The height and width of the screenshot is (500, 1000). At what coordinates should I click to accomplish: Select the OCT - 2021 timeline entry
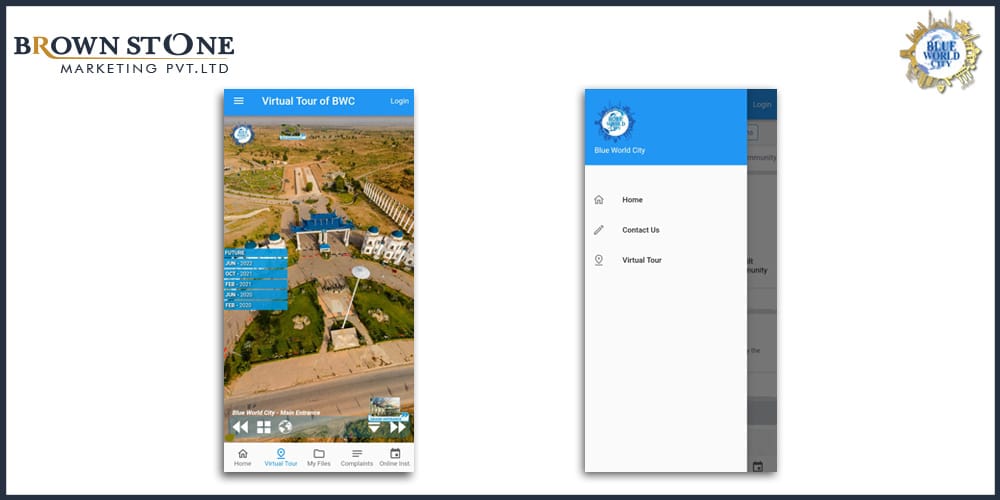[255, 274]
